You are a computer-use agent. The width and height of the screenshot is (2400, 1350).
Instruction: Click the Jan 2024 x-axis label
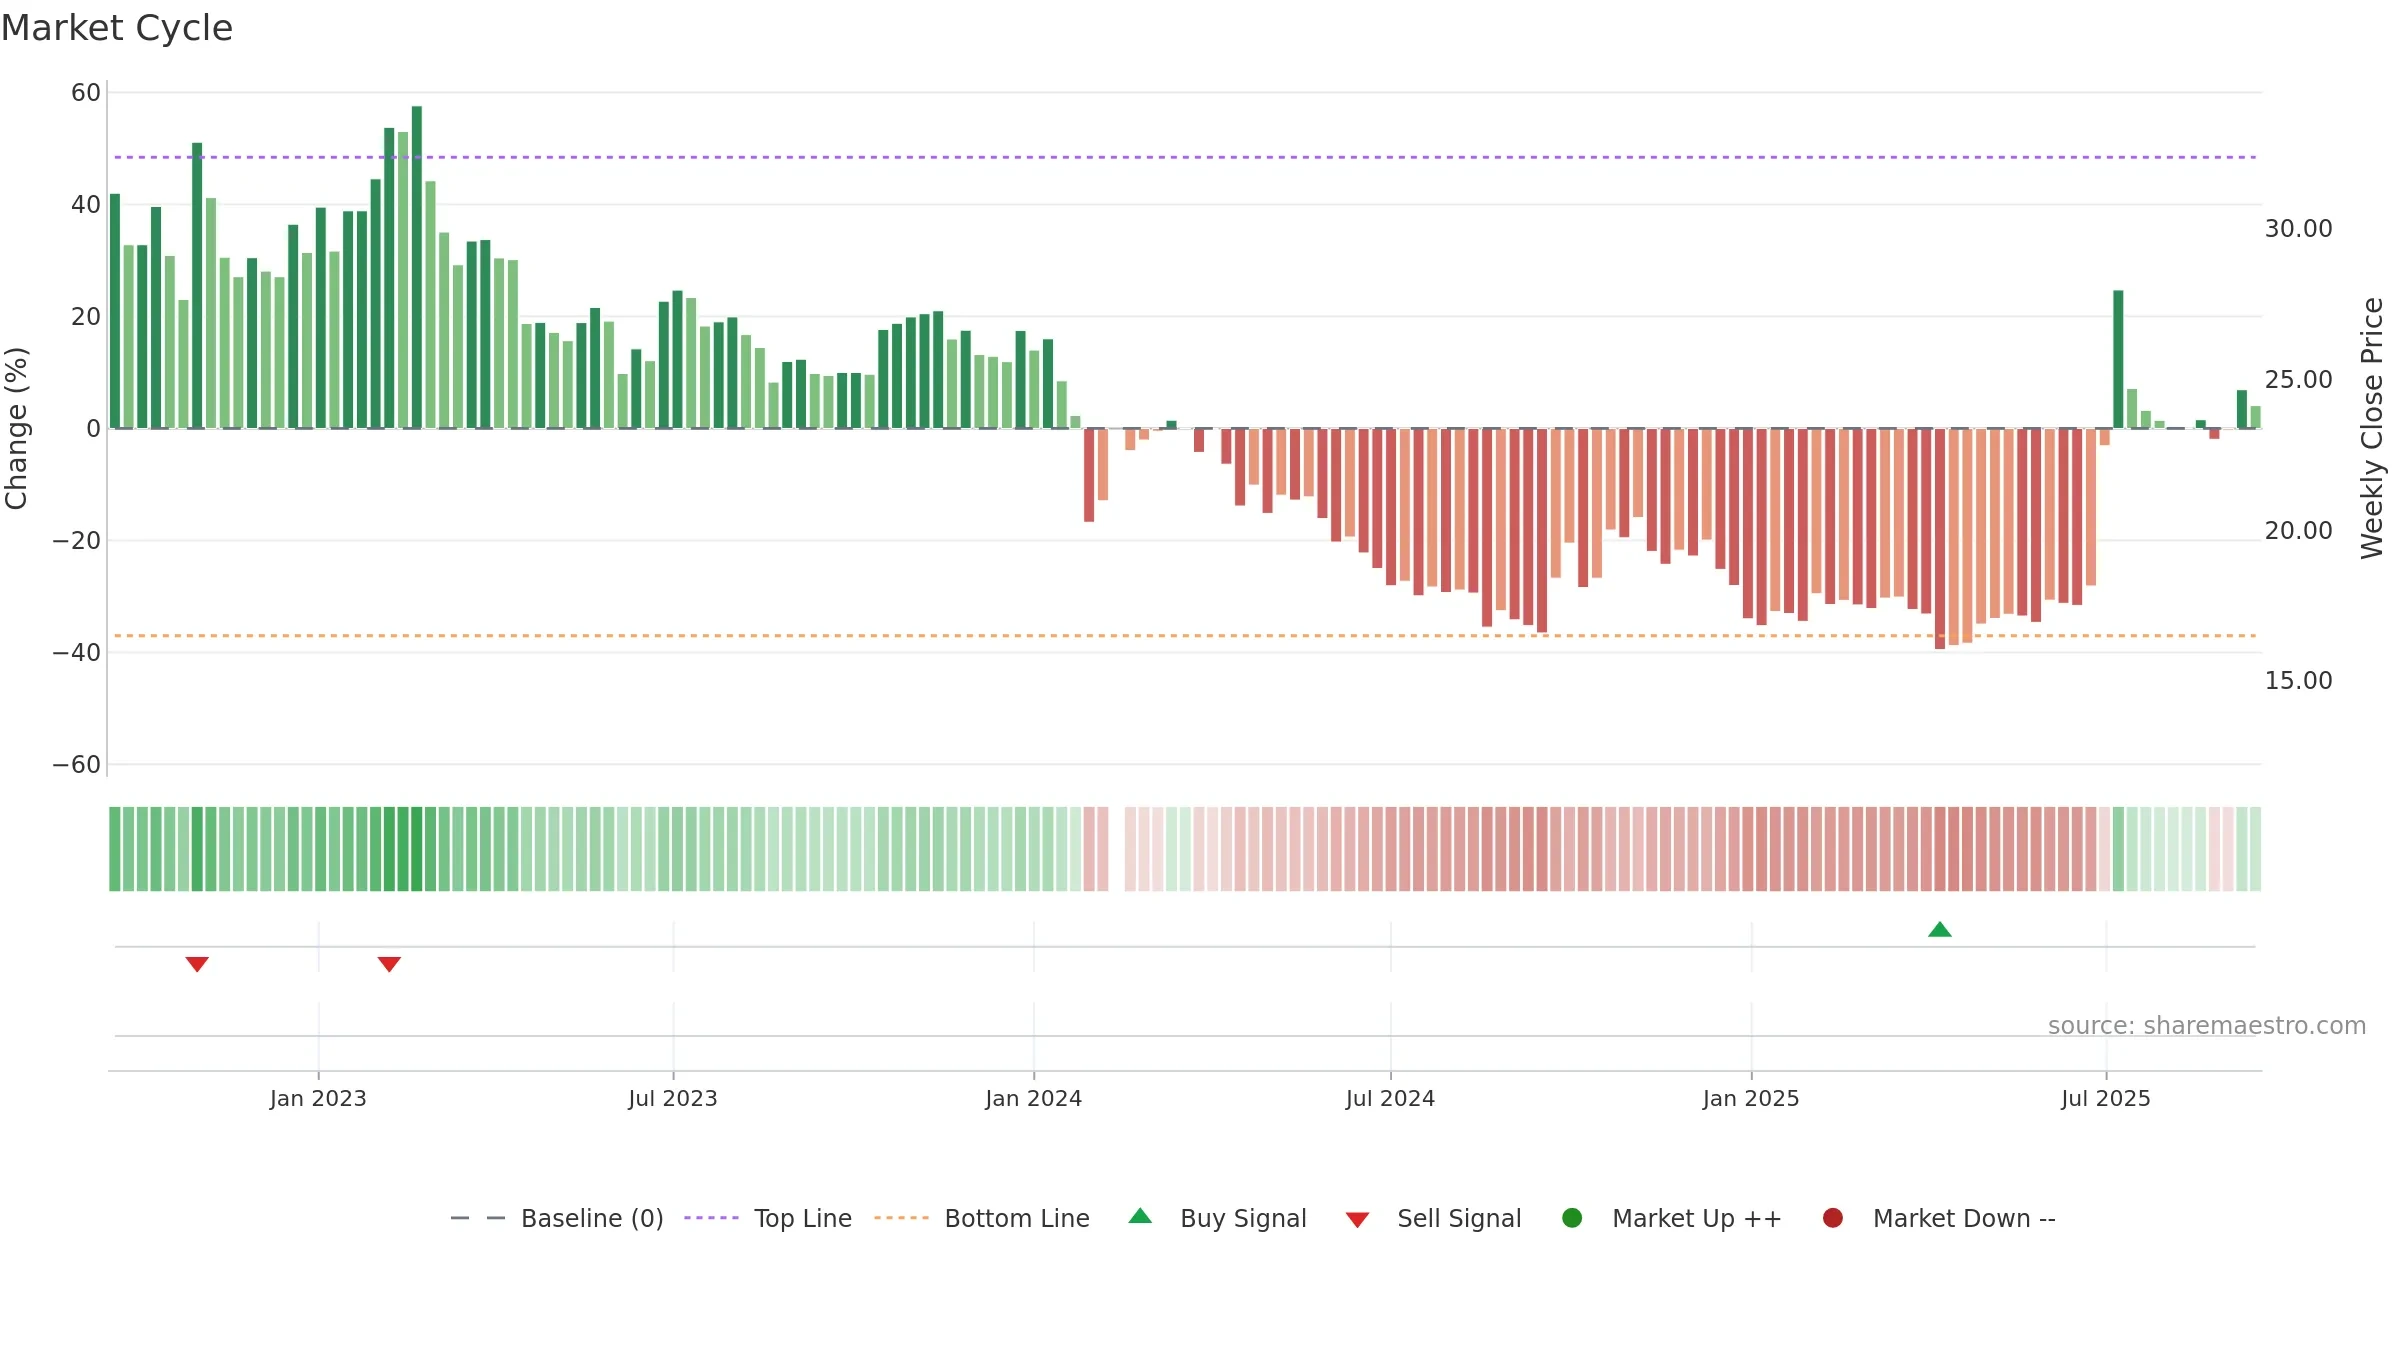pyautogui.click(x=1033, y=1099)
